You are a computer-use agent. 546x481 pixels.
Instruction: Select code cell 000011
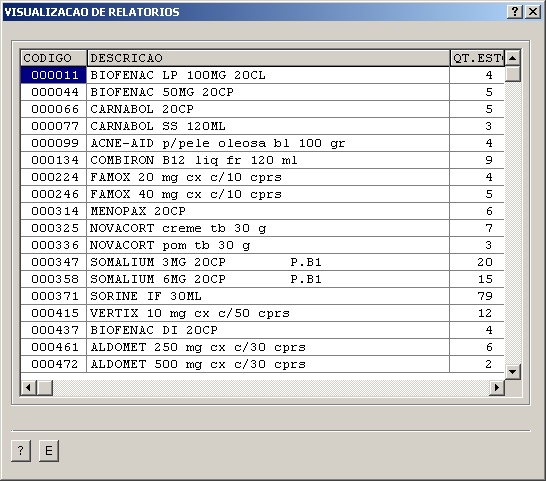[54, 75]
